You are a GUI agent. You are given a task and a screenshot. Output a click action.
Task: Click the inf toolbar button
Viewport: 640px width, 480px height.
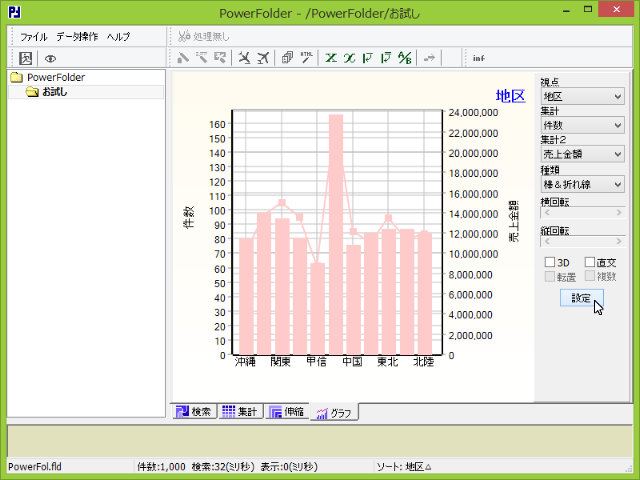click(x=479, y=58)
